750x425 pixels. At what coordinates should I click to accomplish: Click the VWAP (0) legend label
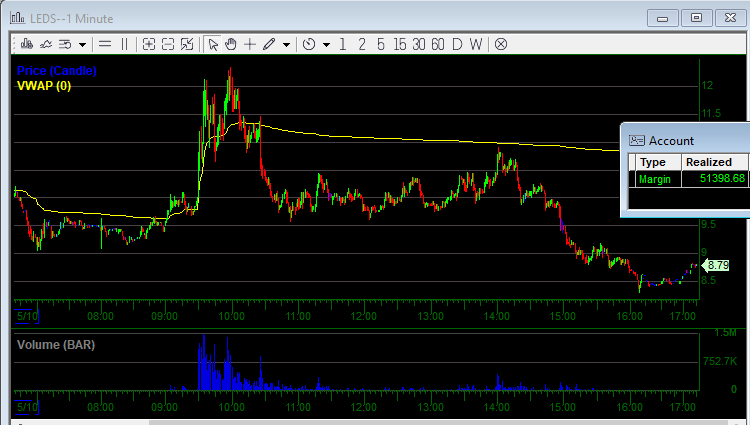coord(44,86)
